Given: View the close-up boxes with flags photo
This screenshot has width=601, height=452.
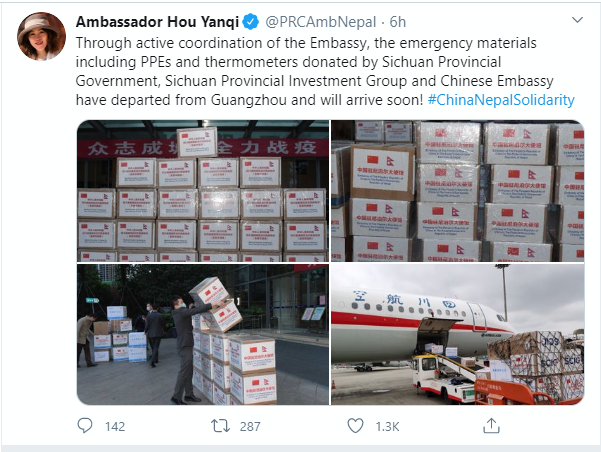Looking at the screenshot, I should [458, 191].
